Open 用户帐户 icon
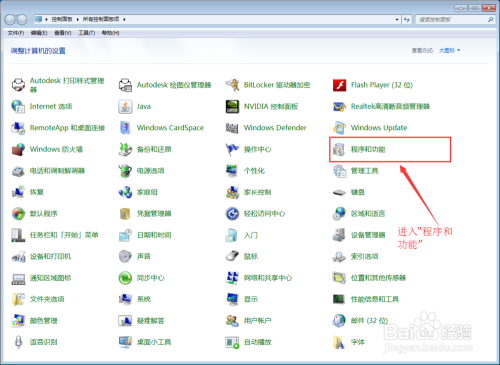500x365 pixels. (232, 321)
